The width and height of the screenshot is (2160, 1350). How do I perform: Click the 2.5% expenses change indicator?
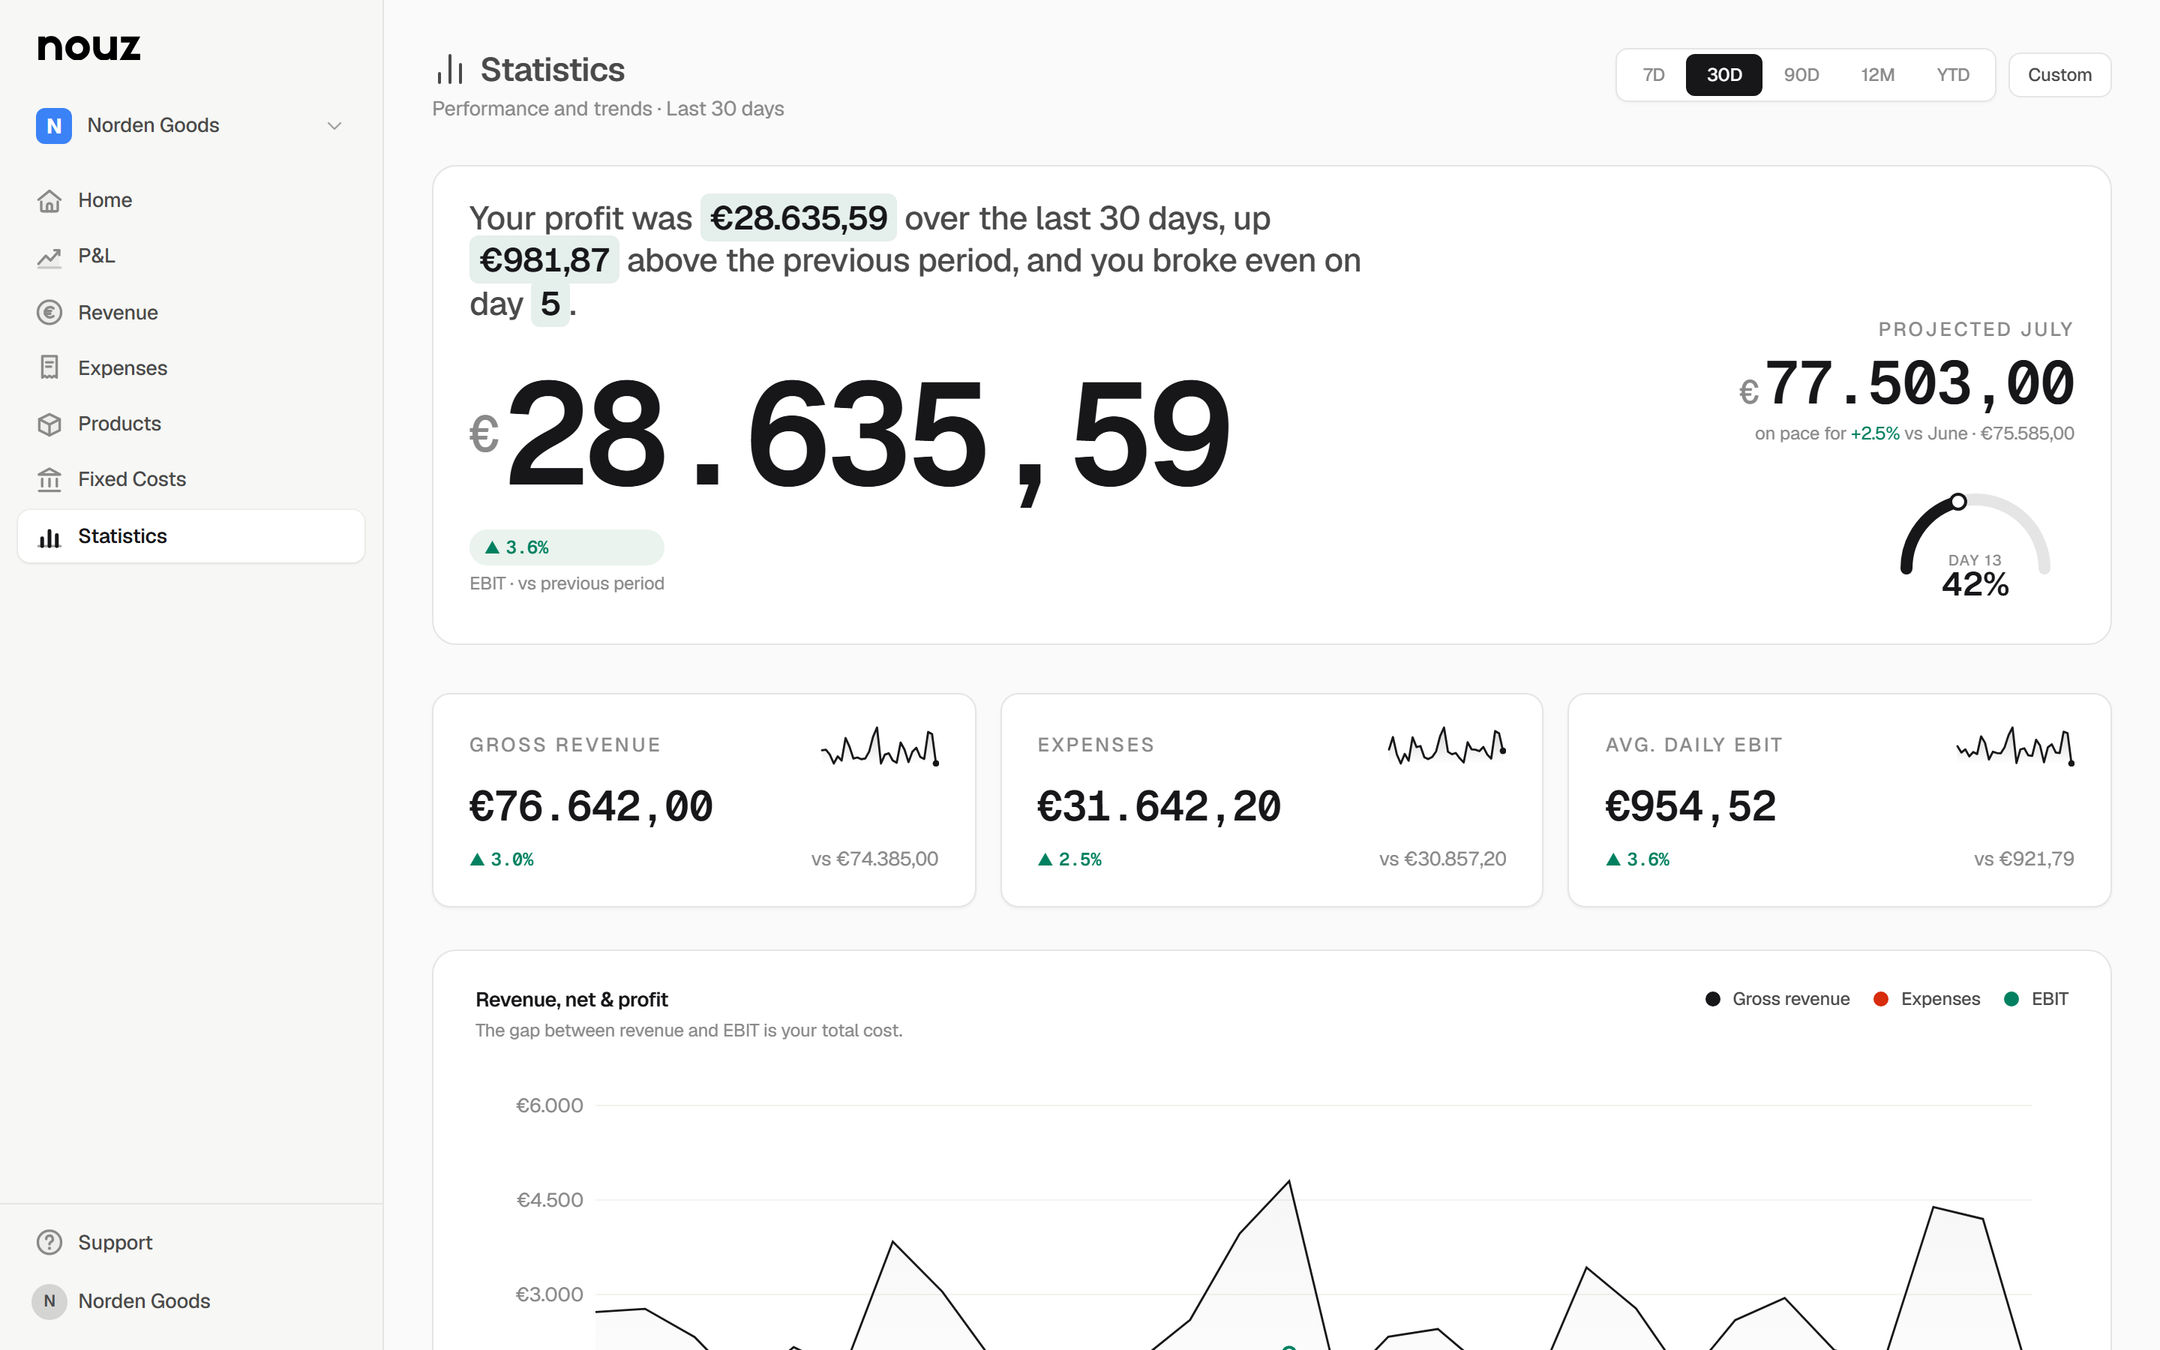click(1070, 859)
